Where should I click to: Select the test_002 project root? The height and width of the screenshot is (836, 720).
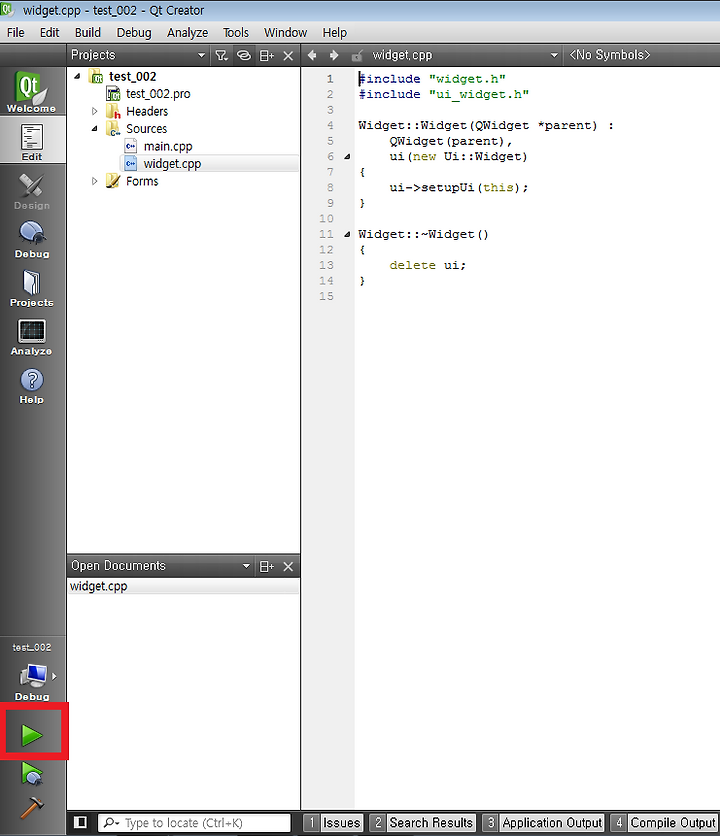133,76
